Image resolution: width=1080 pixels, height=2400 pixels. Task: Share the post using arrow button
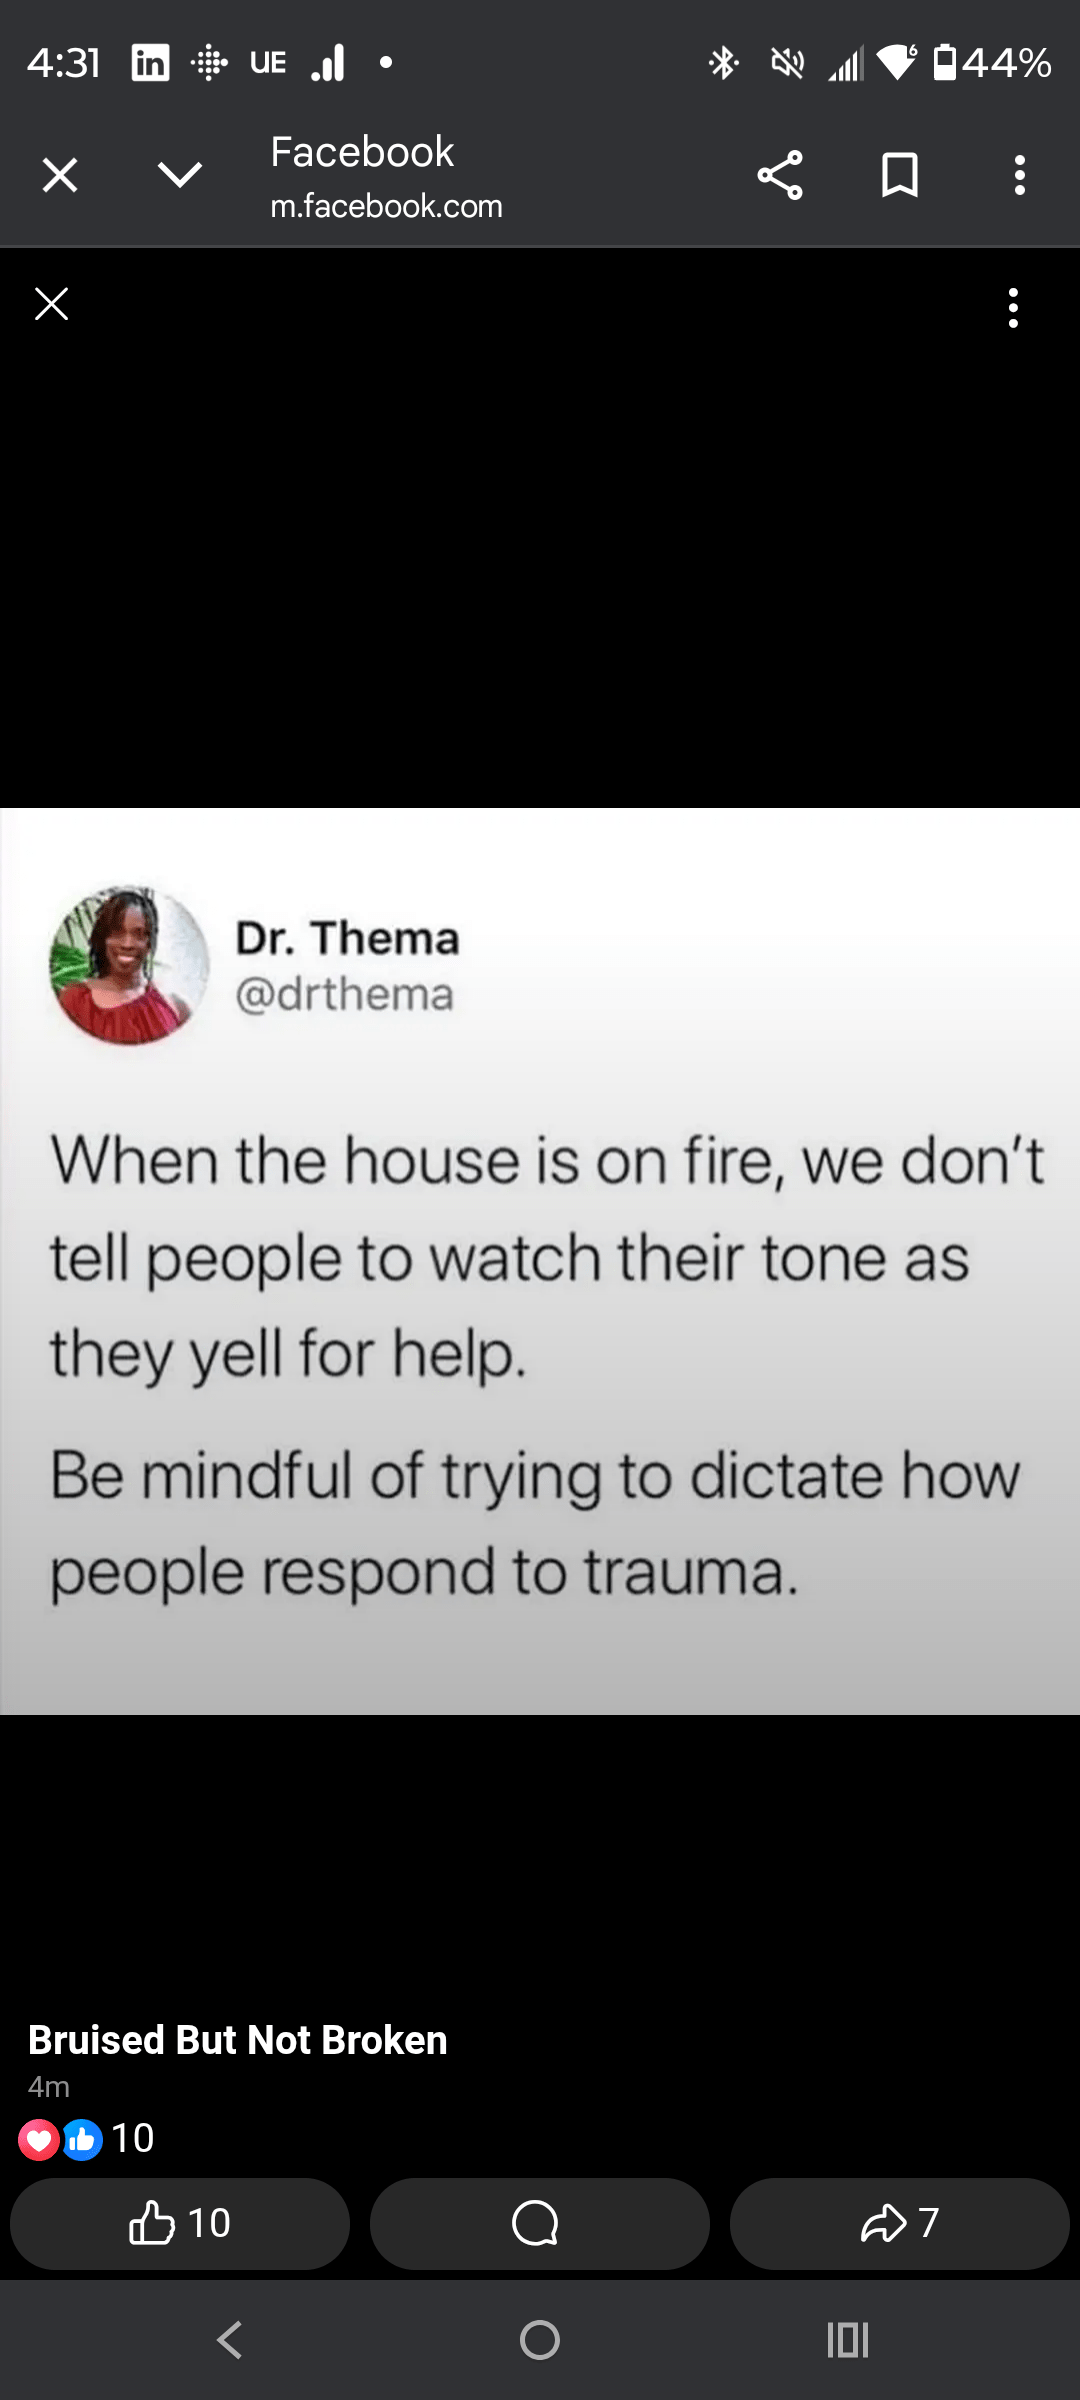click(900, 2224)
